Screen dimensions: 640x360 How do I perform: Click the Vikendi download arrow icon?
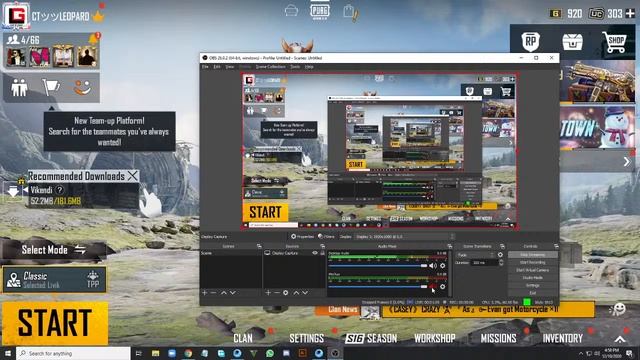click(13, 191)
